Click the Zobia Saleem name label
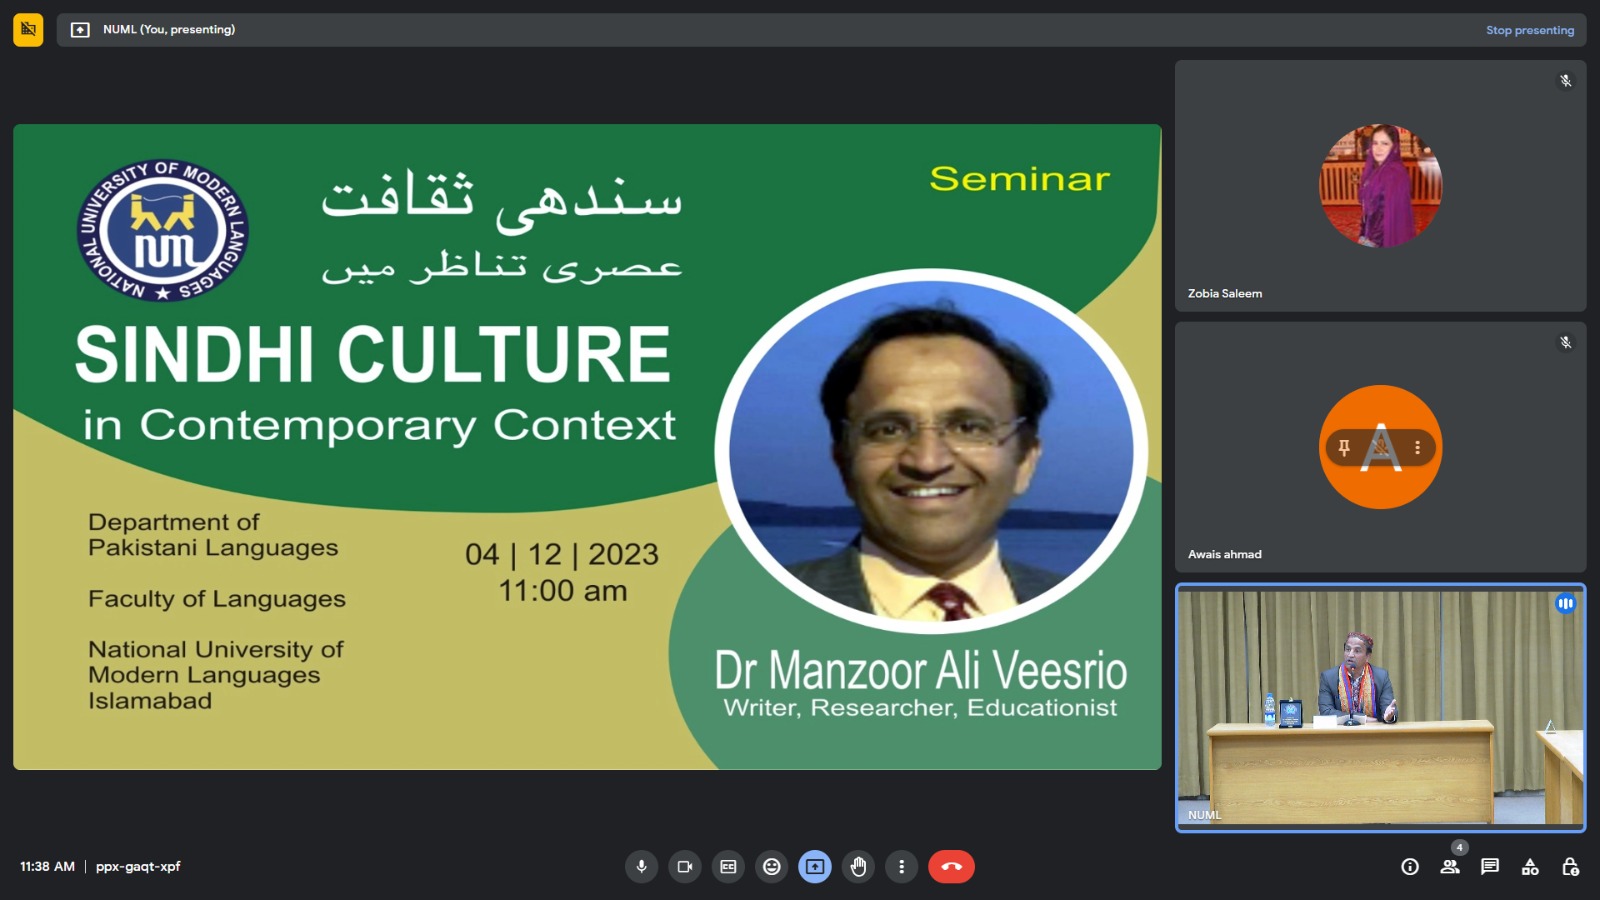Image resolution: width=1600 pixels, height=900 pixels. click(x=1225, y=293)
